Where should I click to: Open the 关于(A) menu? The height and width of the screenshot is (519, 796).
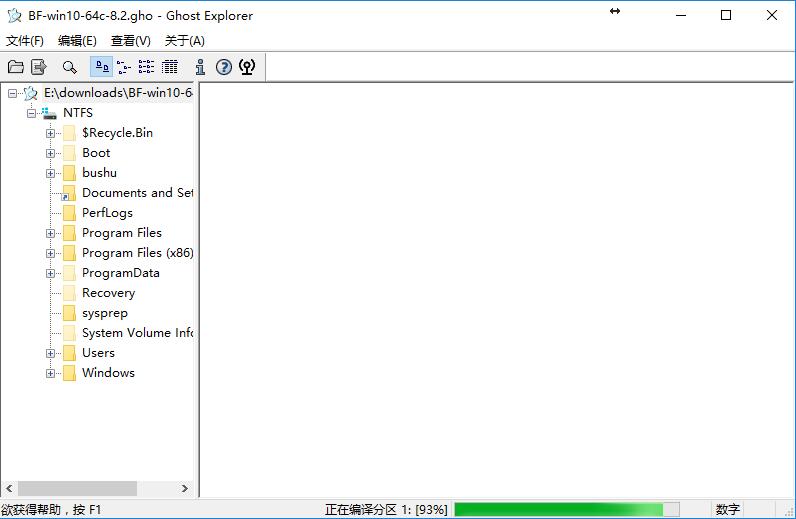(184, 41)
